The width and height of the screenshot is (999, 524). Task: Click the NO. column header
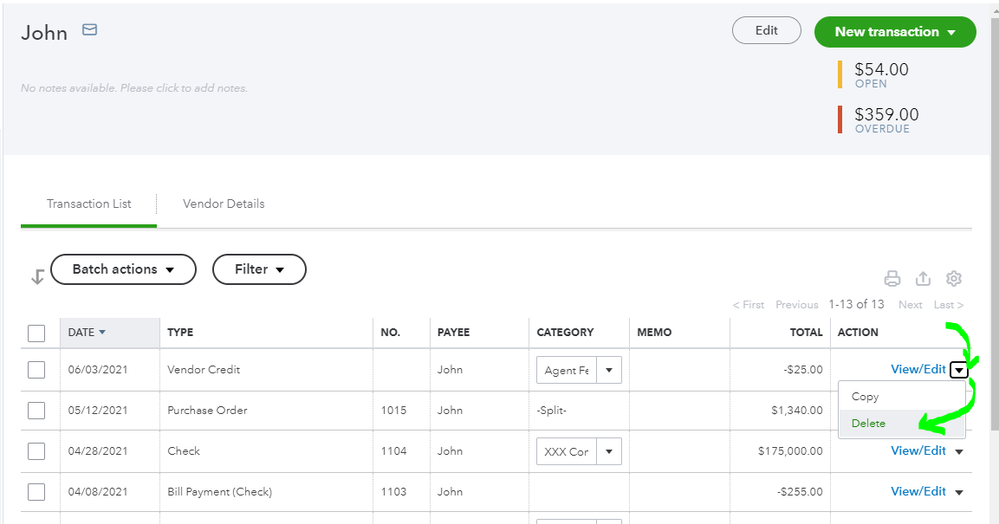coord(391,332)
